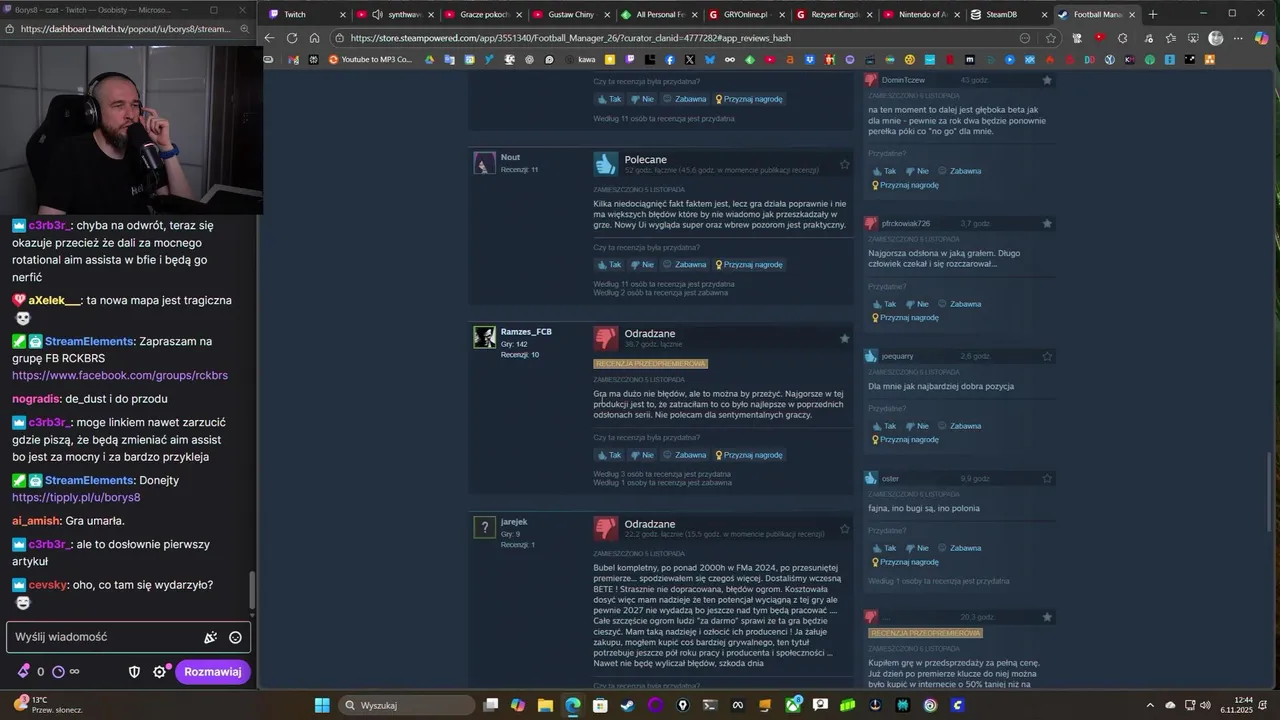Switch to the Gustaw Chiny tab
The height and width of the screenshot is (720, 1280).
[570, 14]
